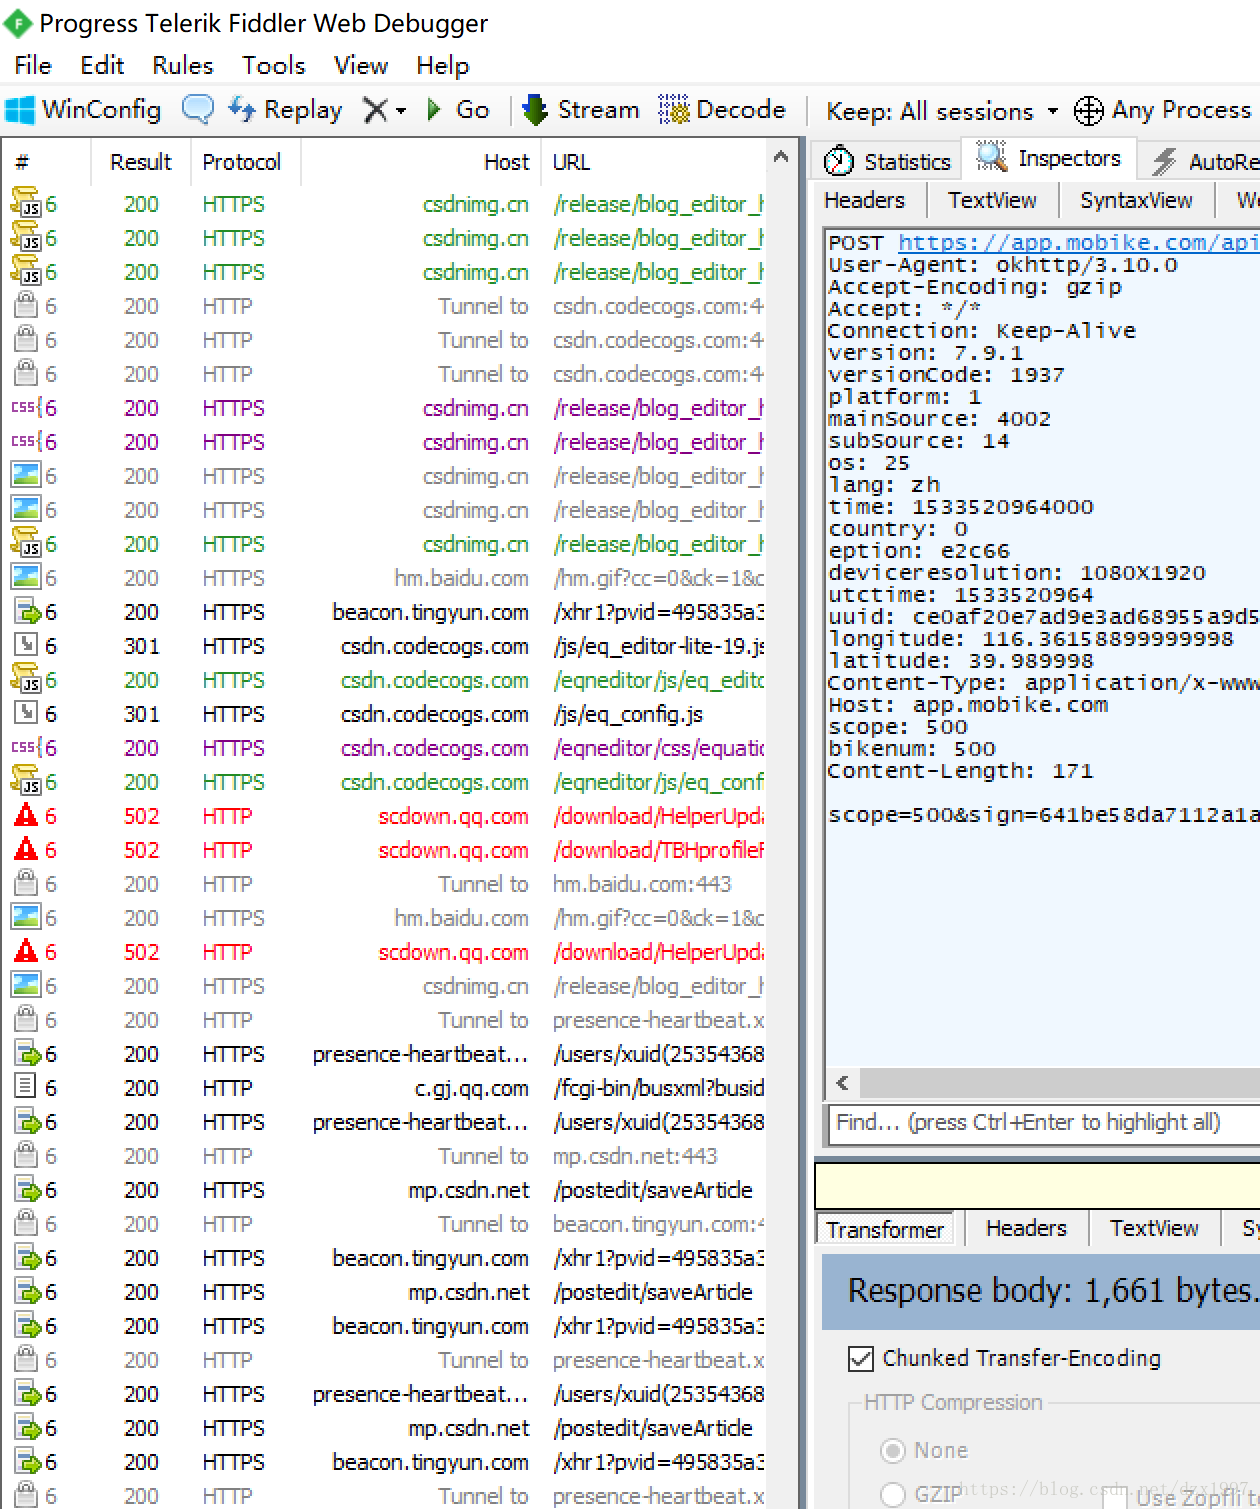Open the Tools menu
The height and width of the screenshot is (1509, 1260).
(x=274, y=66)
